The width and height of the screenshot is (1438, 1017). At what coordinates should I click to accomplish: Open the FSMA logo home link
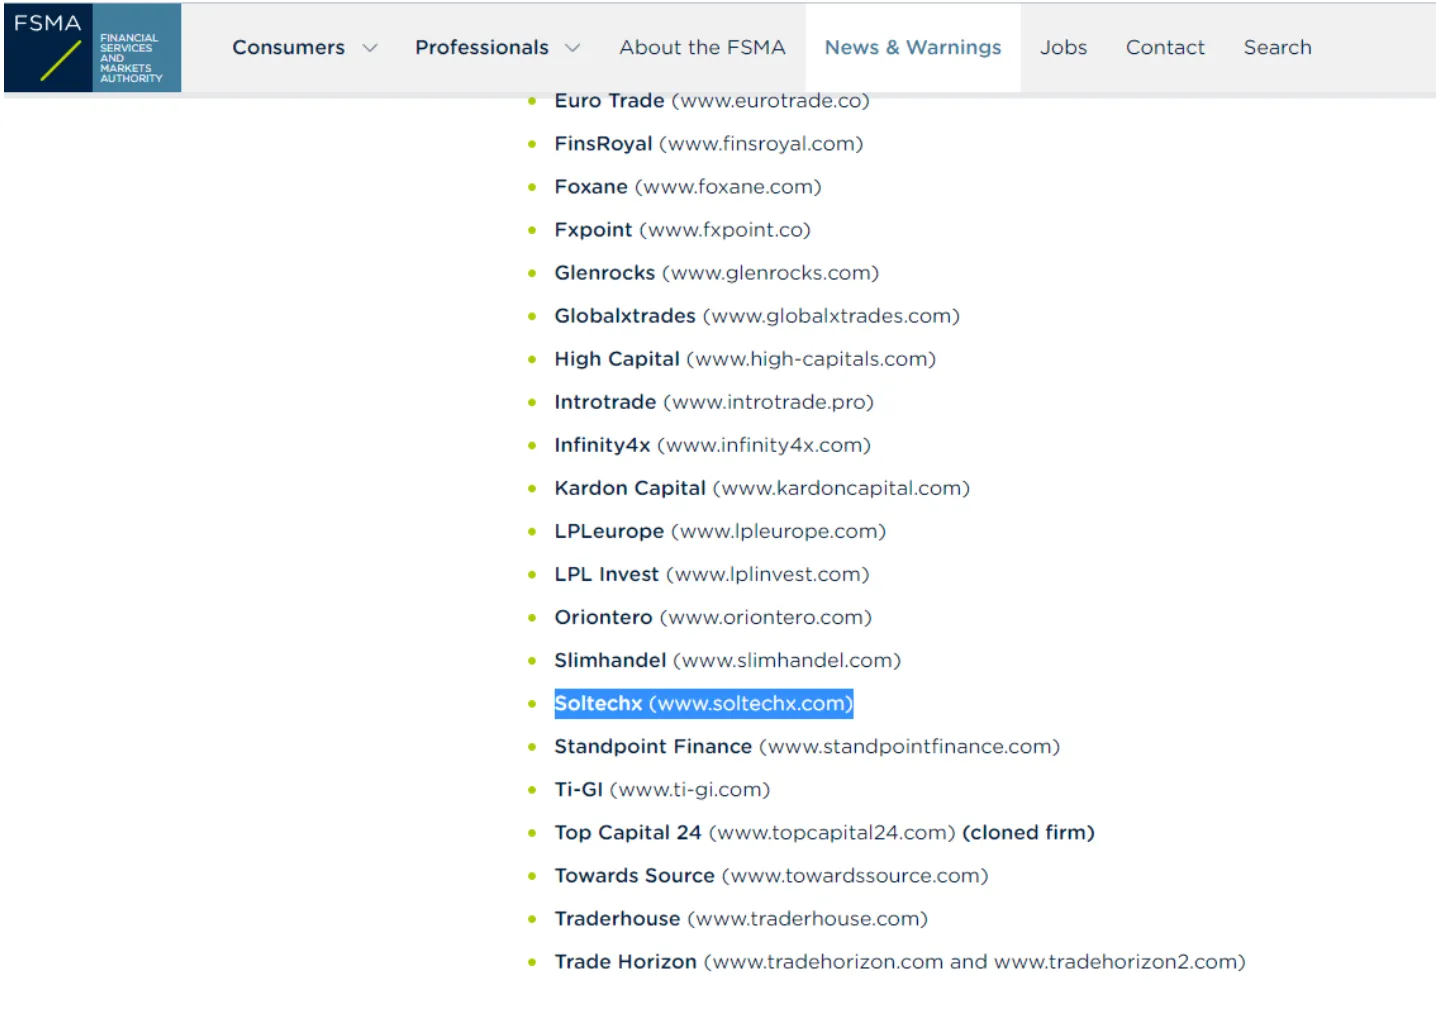(92, 48)
